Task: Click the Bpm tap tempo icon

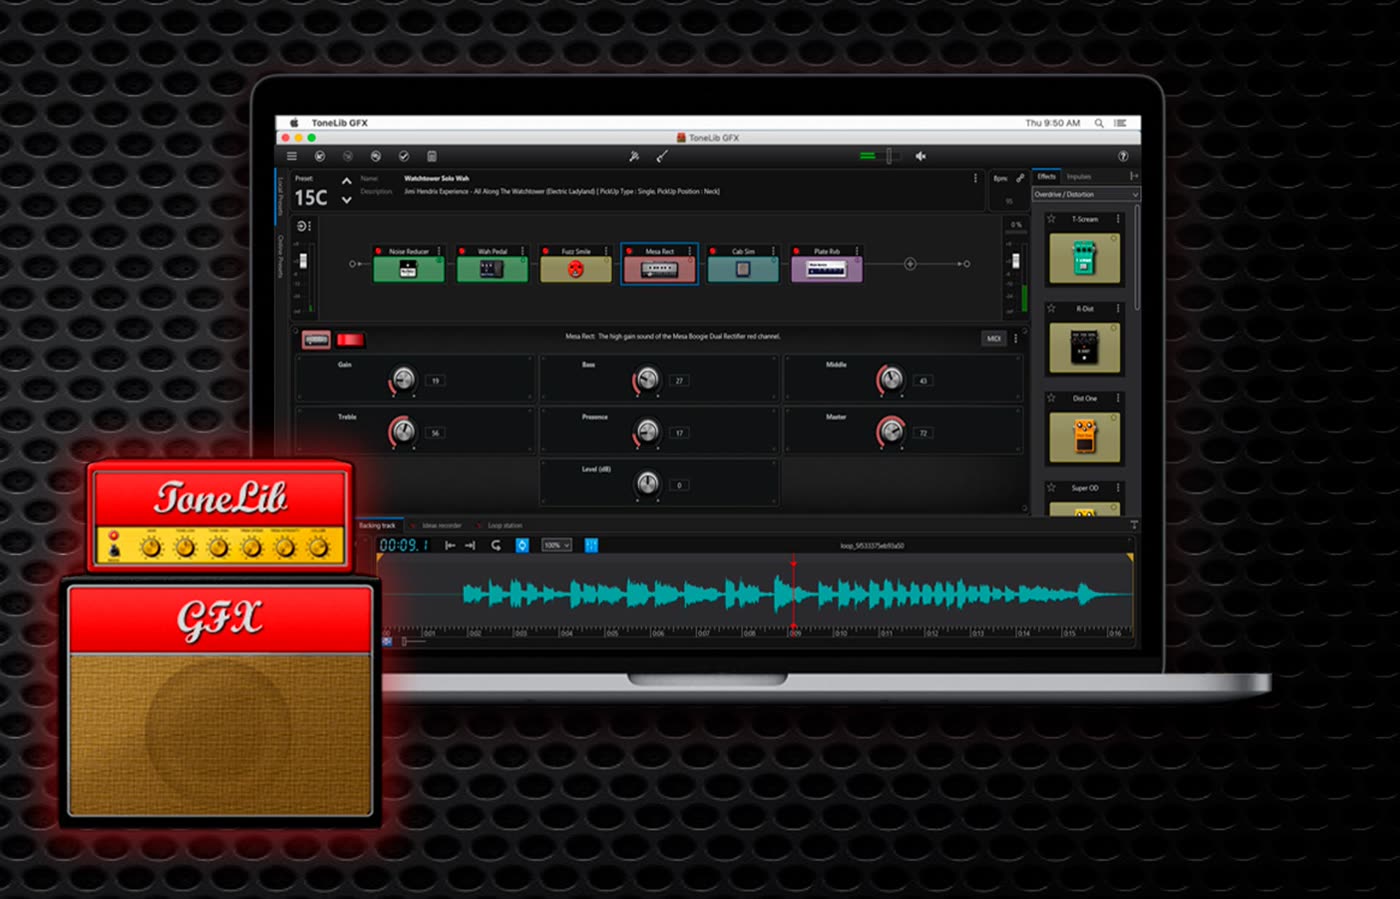Action: [x=1020, y=178]
